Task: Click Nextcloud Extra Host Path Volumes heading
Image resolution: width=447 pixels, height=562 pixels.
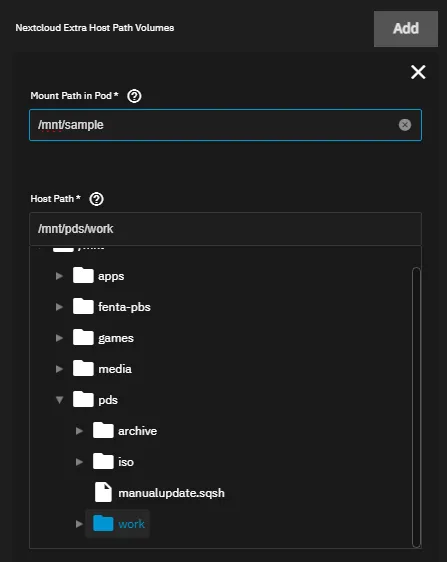Action: pos(95,28)
